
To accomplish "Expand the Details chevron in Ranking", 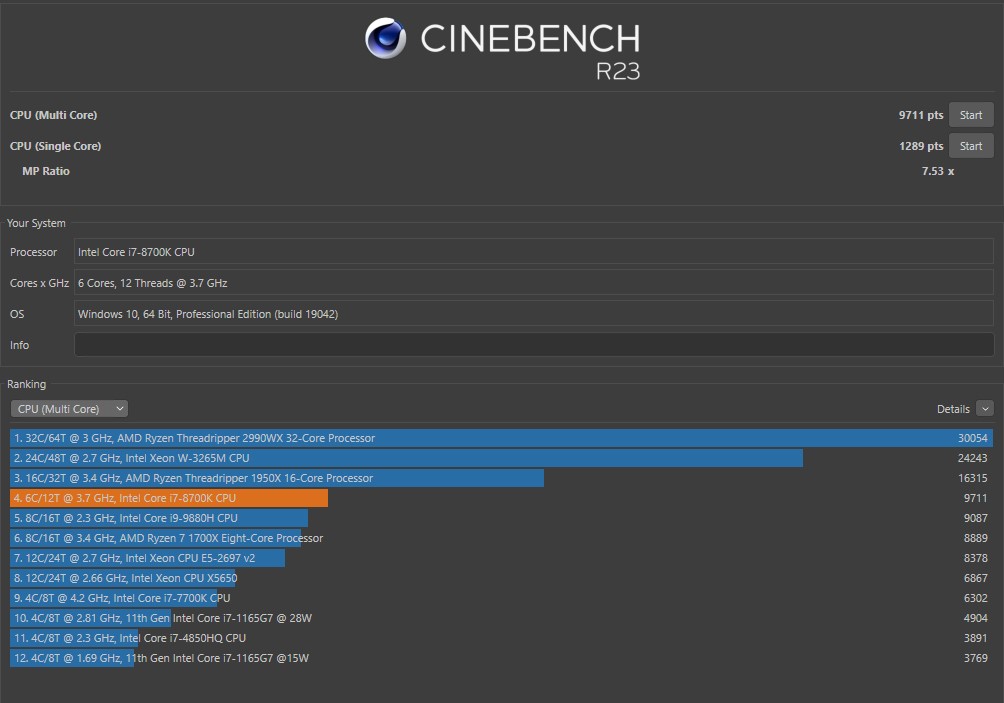I will (x=985, y=408).
